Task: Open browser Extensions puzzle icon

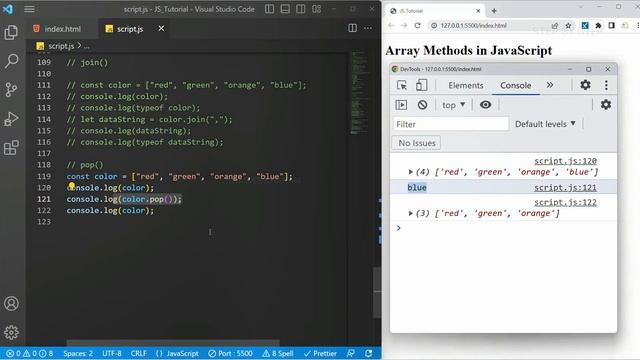Action: coord(598,26)
